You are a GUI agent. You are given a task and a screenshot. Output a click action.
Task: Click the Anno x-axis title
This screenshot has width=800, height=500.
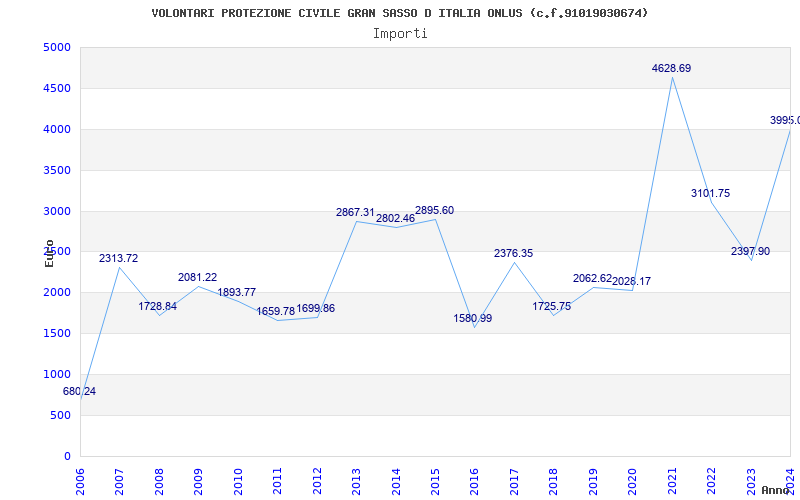pyautogui.click(x=776, y=490)
